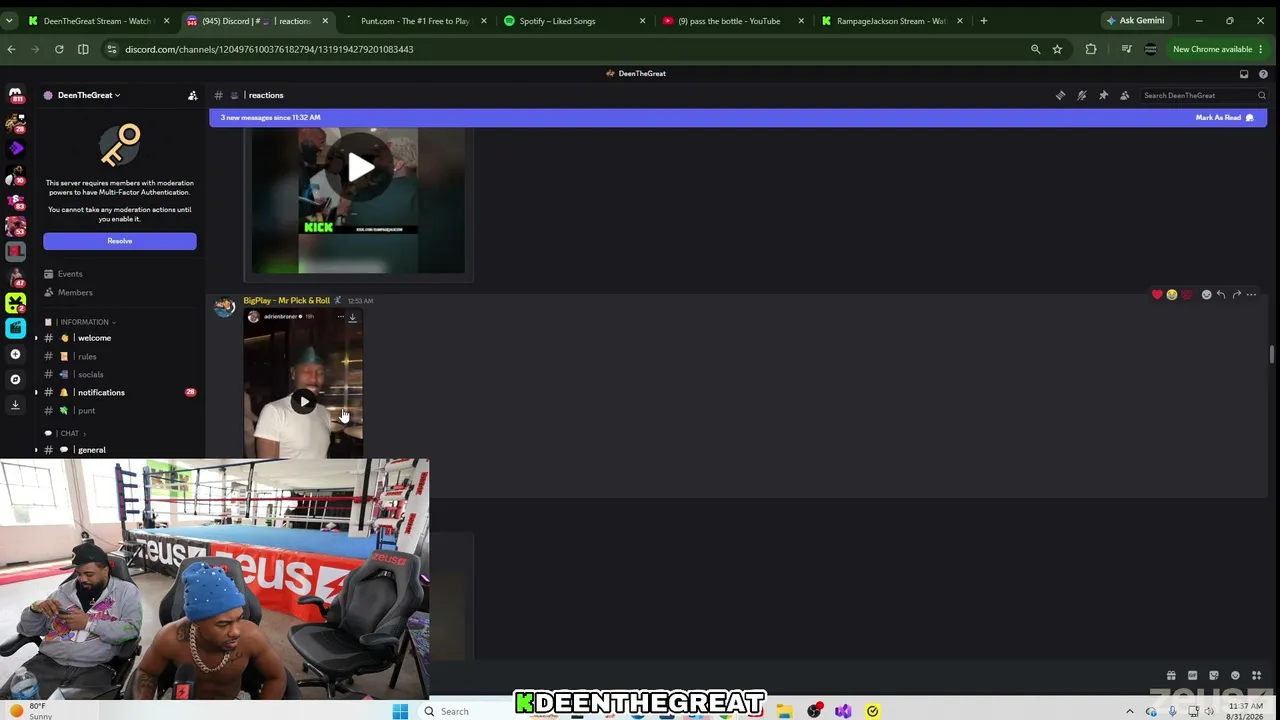Open notification settings bell icon in header

(1082, 95)
